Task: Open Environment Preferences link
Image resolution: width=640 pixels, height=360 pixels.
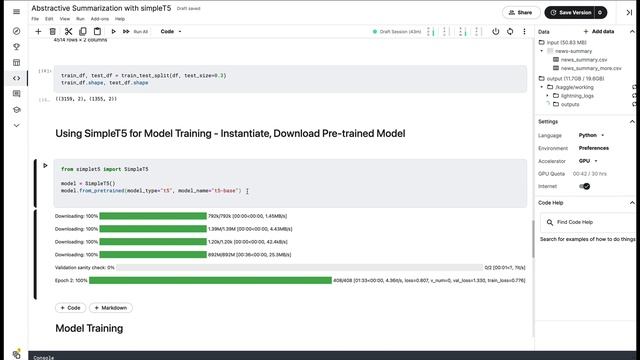Action: point(593,148)
